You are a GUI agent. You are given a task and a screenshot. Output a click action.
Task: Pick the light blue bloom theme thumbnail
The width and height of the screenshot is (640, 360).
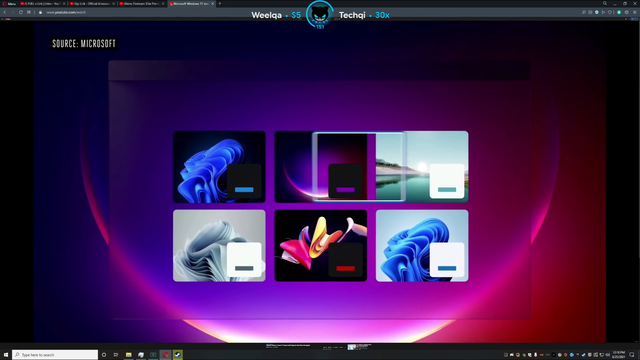point(422,246)
